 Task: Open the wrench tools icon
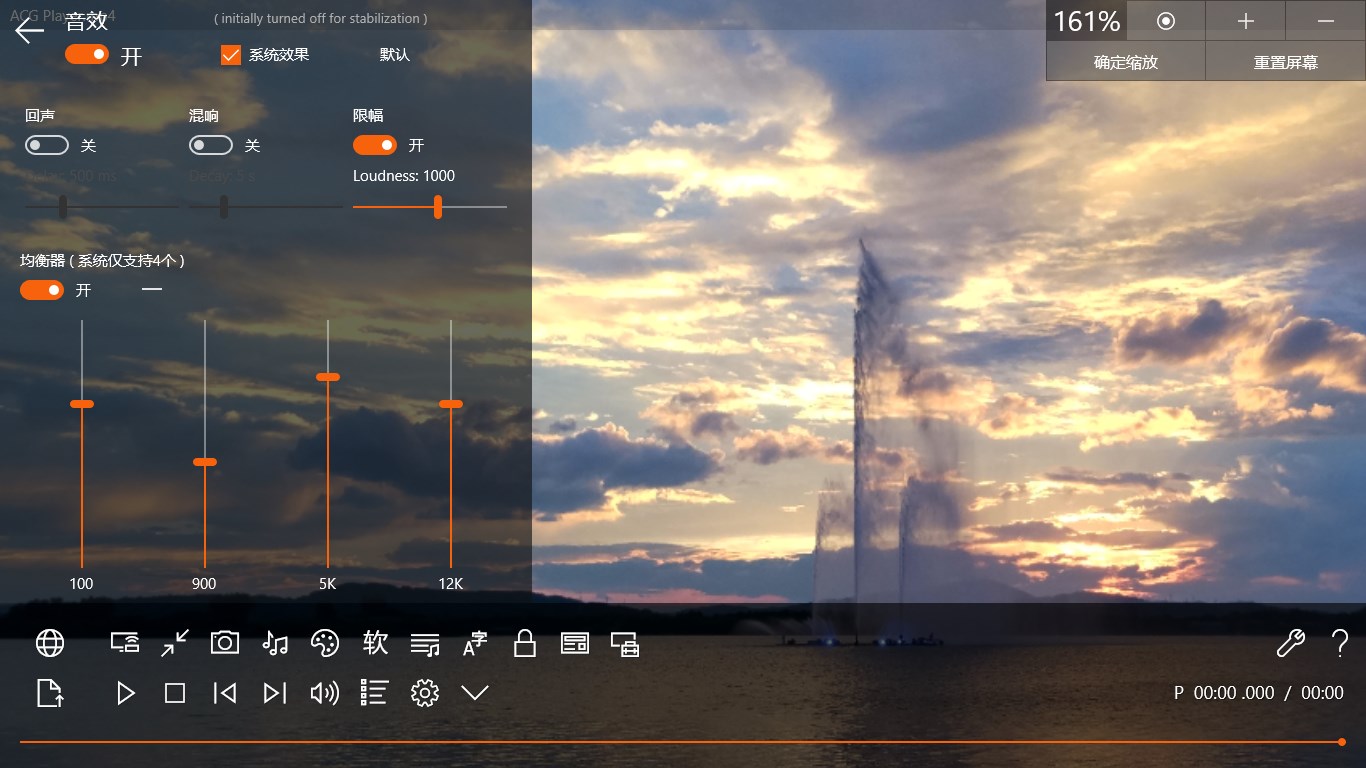coord(1291,643)
